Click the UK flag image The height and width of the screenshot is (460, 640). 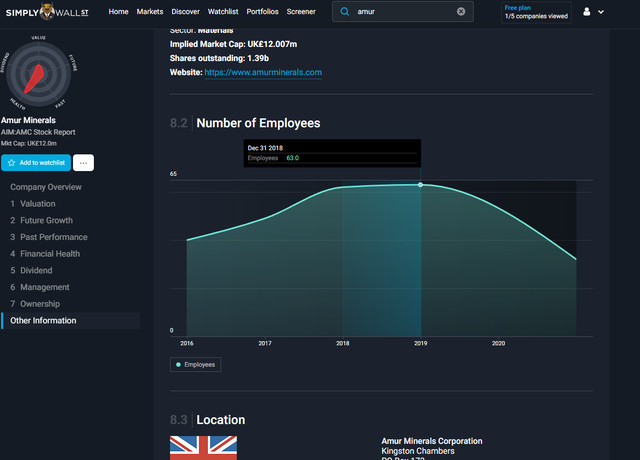point(203,448)
